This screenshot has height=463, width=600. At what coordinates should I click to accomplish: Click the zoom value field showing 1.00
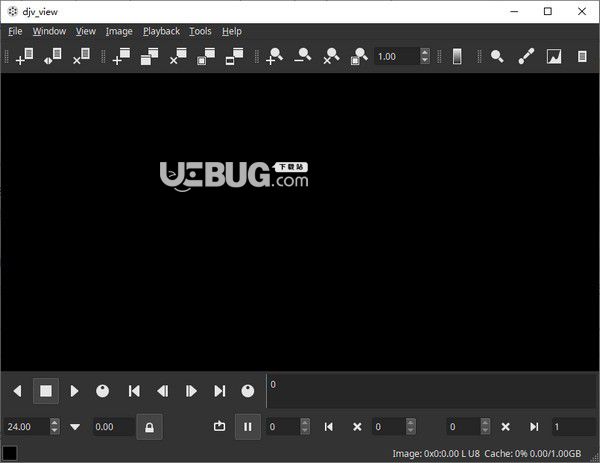(x=396, y=57)
